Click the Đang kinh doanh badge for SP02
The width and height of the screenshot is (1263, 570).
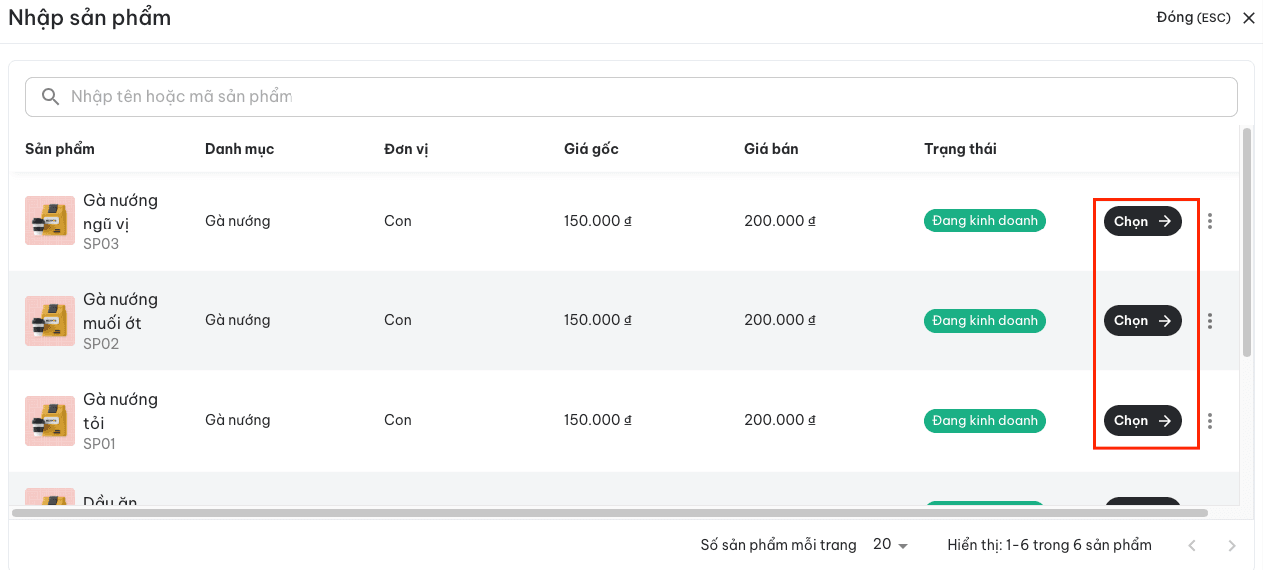click(985, 321)
